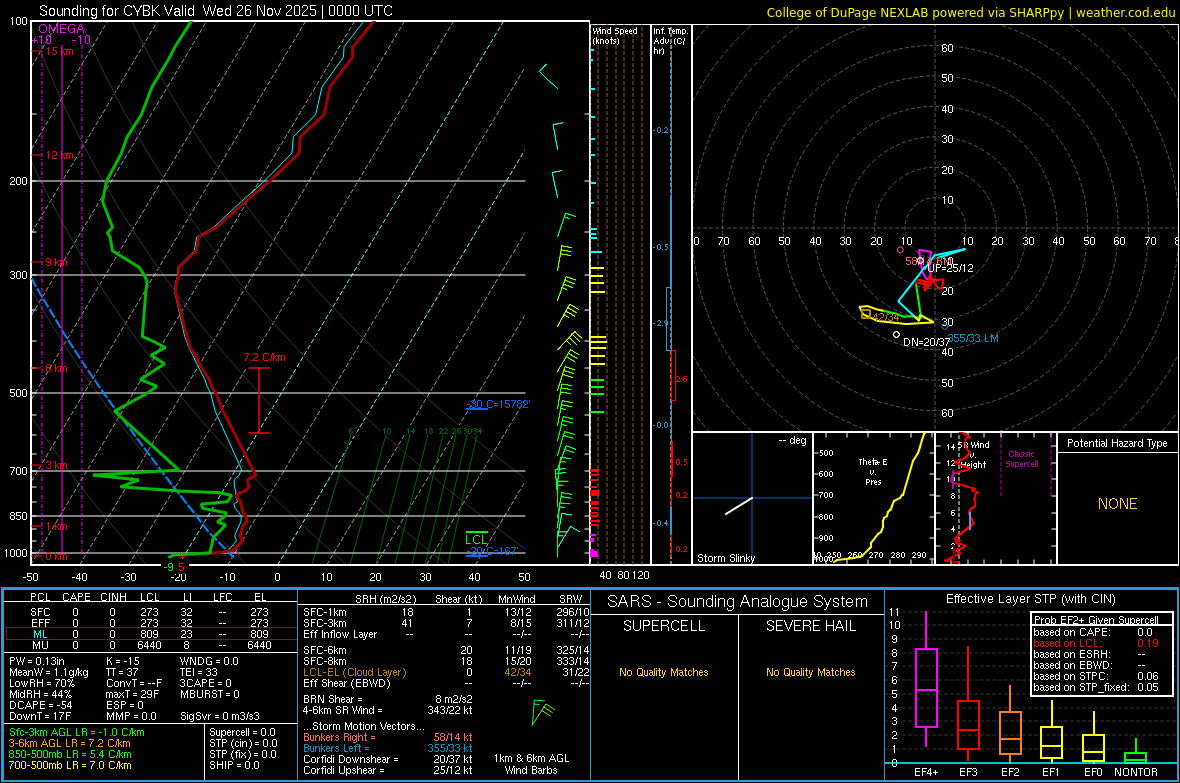The width and height of the screenshot is (1180, 783).
Task: Click the 9 km height marker
Action: coord(56,262)
